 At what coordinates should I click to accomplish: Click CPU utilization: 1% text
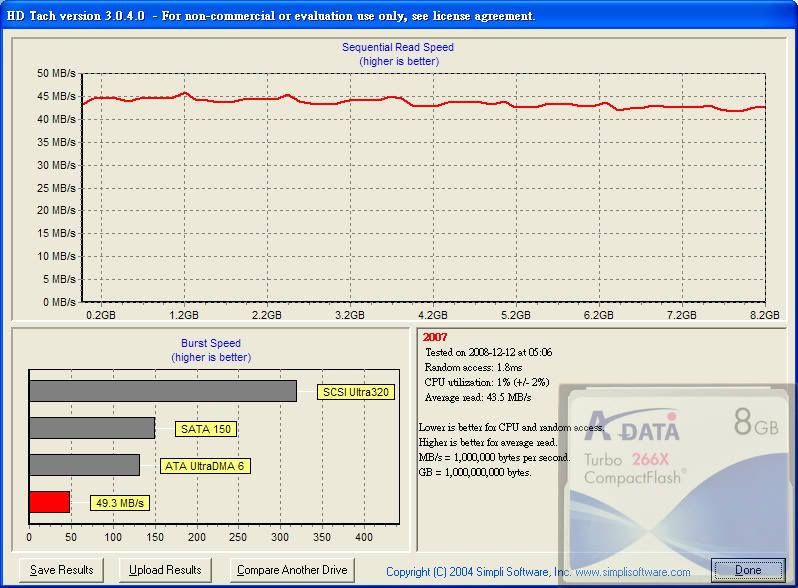487,382
